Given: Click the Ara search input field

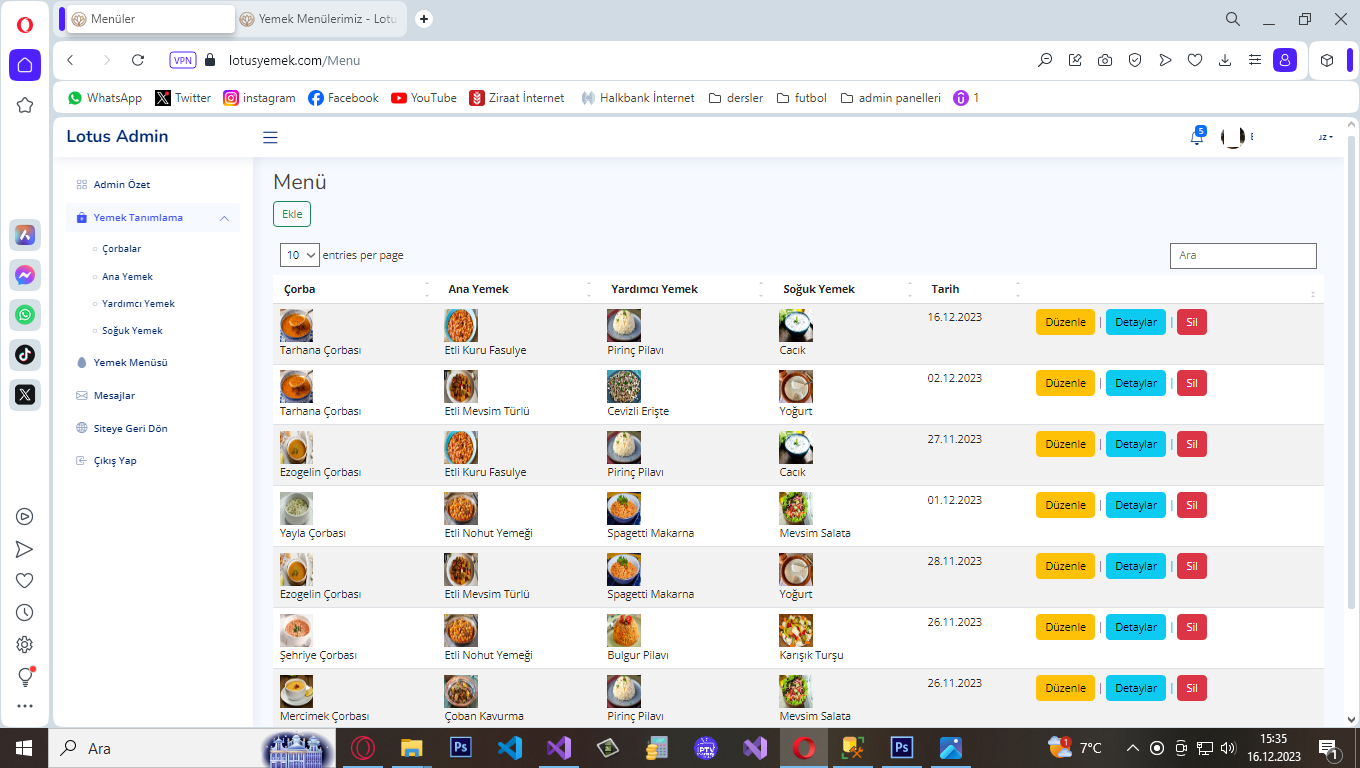Looking at the screenshot, I should point(1243,255).
